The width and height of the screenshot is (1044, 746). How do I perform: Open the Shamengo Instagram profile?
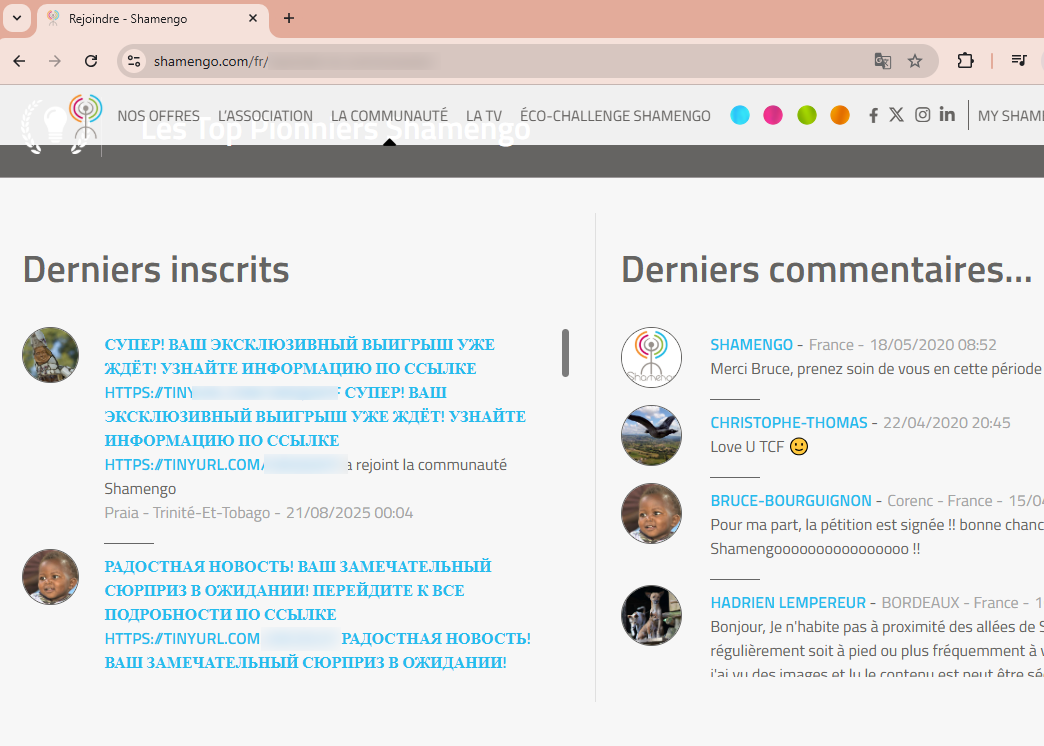click(x=922, y=115)
